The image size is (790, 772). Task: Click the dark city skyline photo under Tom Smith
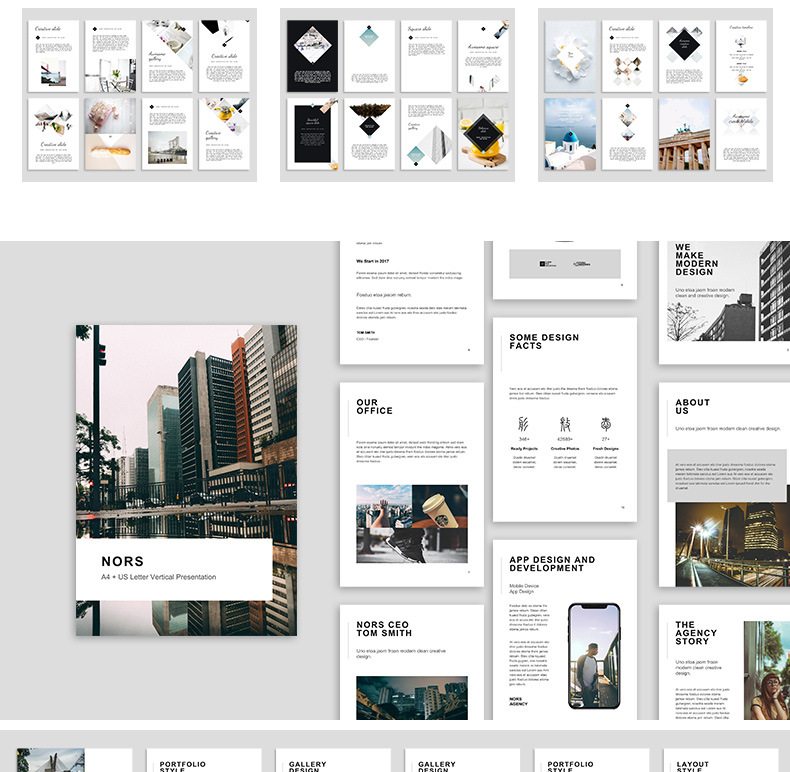(x=412, y=698)
